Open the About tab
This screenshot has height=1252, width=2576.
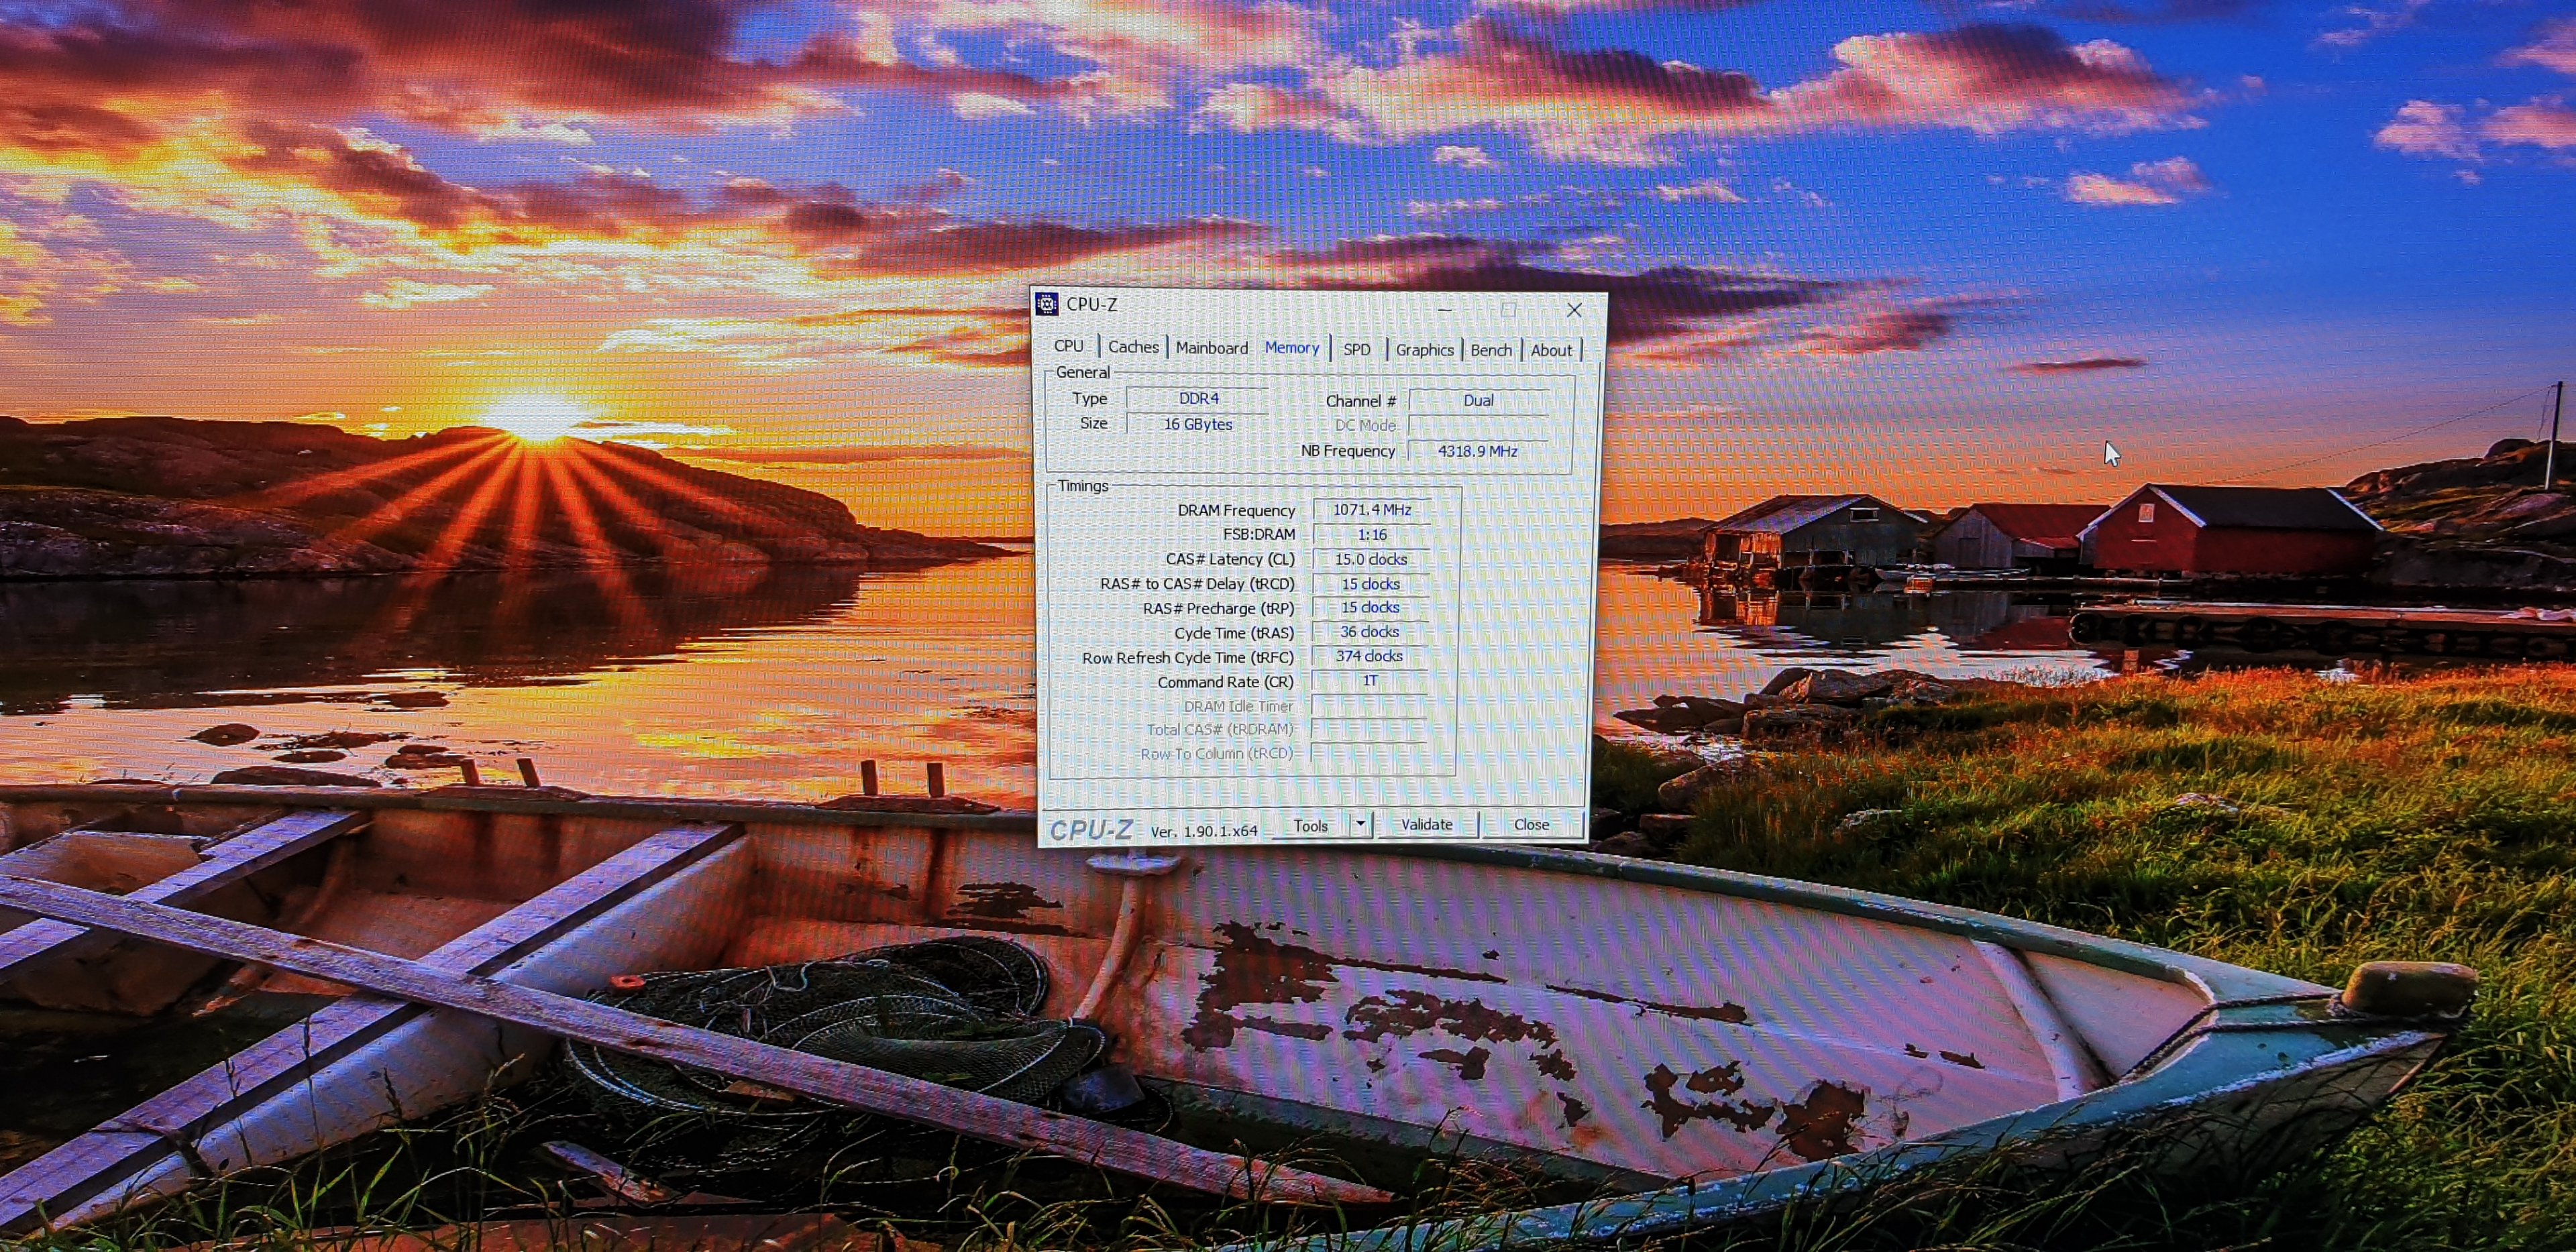click(x=1551, y=350)
